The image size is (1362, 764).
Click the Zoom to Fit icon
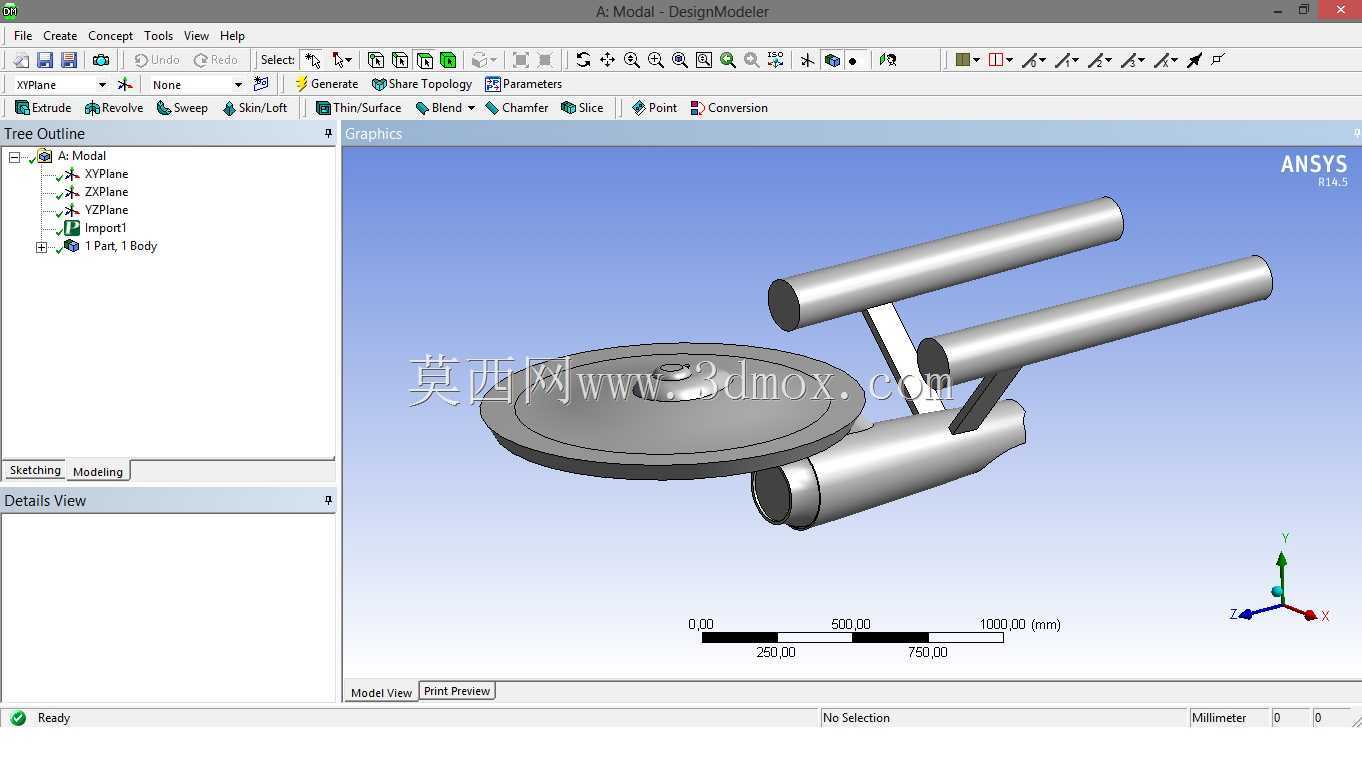coord(680,60)
